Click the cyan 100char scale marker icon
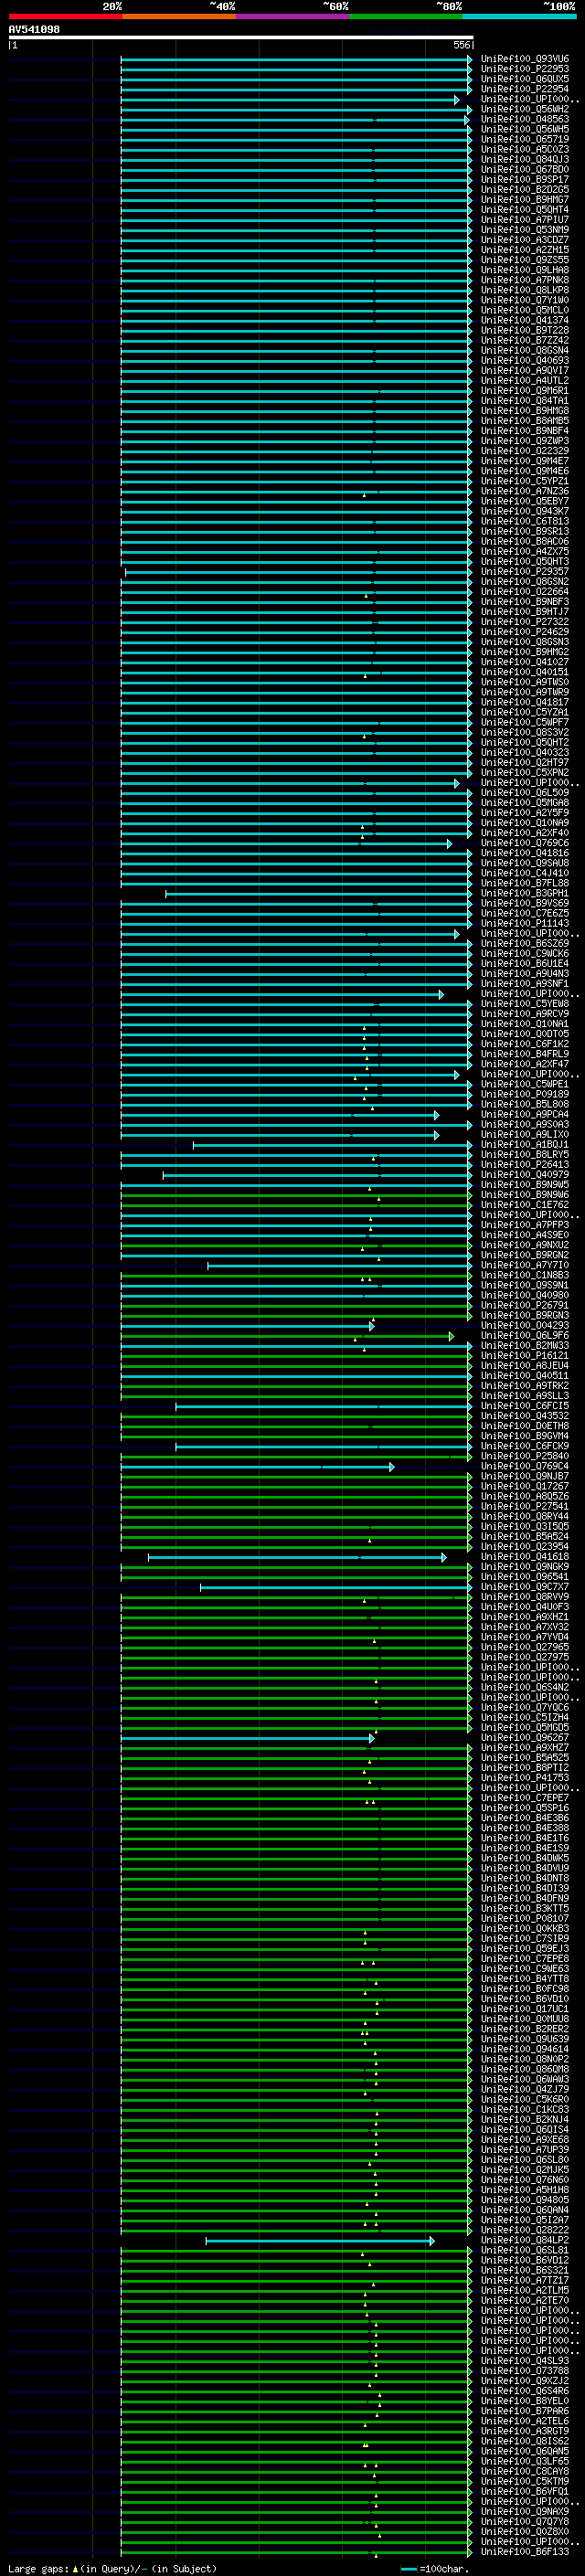Image resolution: width=585 pixels, height=2576 pixels. (408, 2569)
